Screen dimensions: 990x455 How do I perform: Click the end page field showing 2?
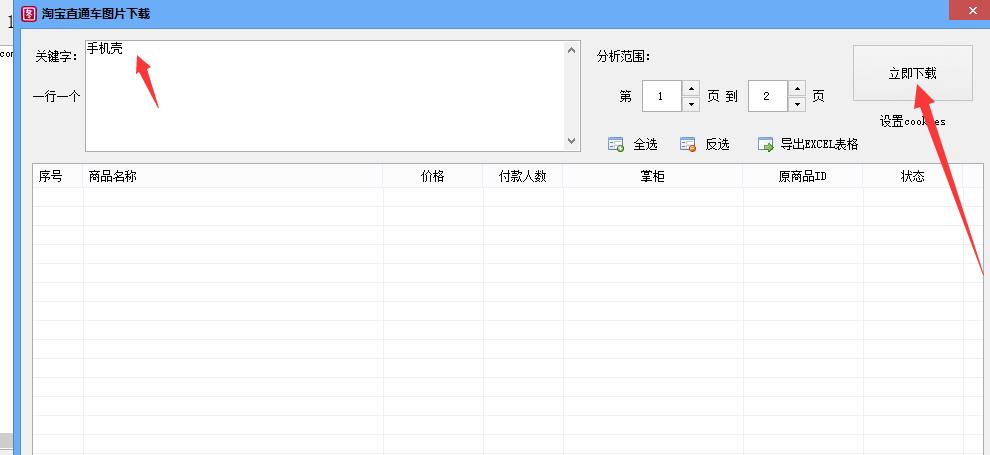click(767, 97)
